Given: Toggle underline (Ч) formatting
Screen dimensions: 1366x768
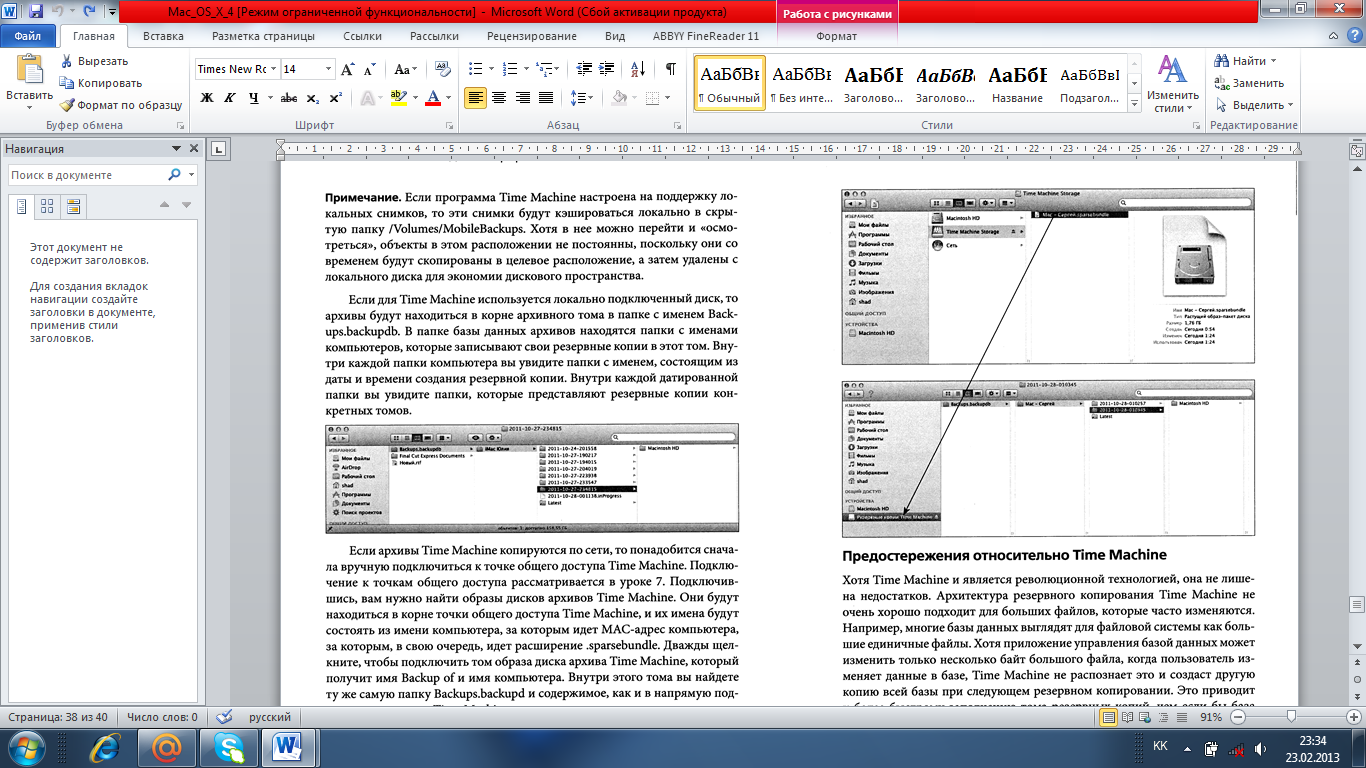Looking at the screenshot, I should coord(254,98).
